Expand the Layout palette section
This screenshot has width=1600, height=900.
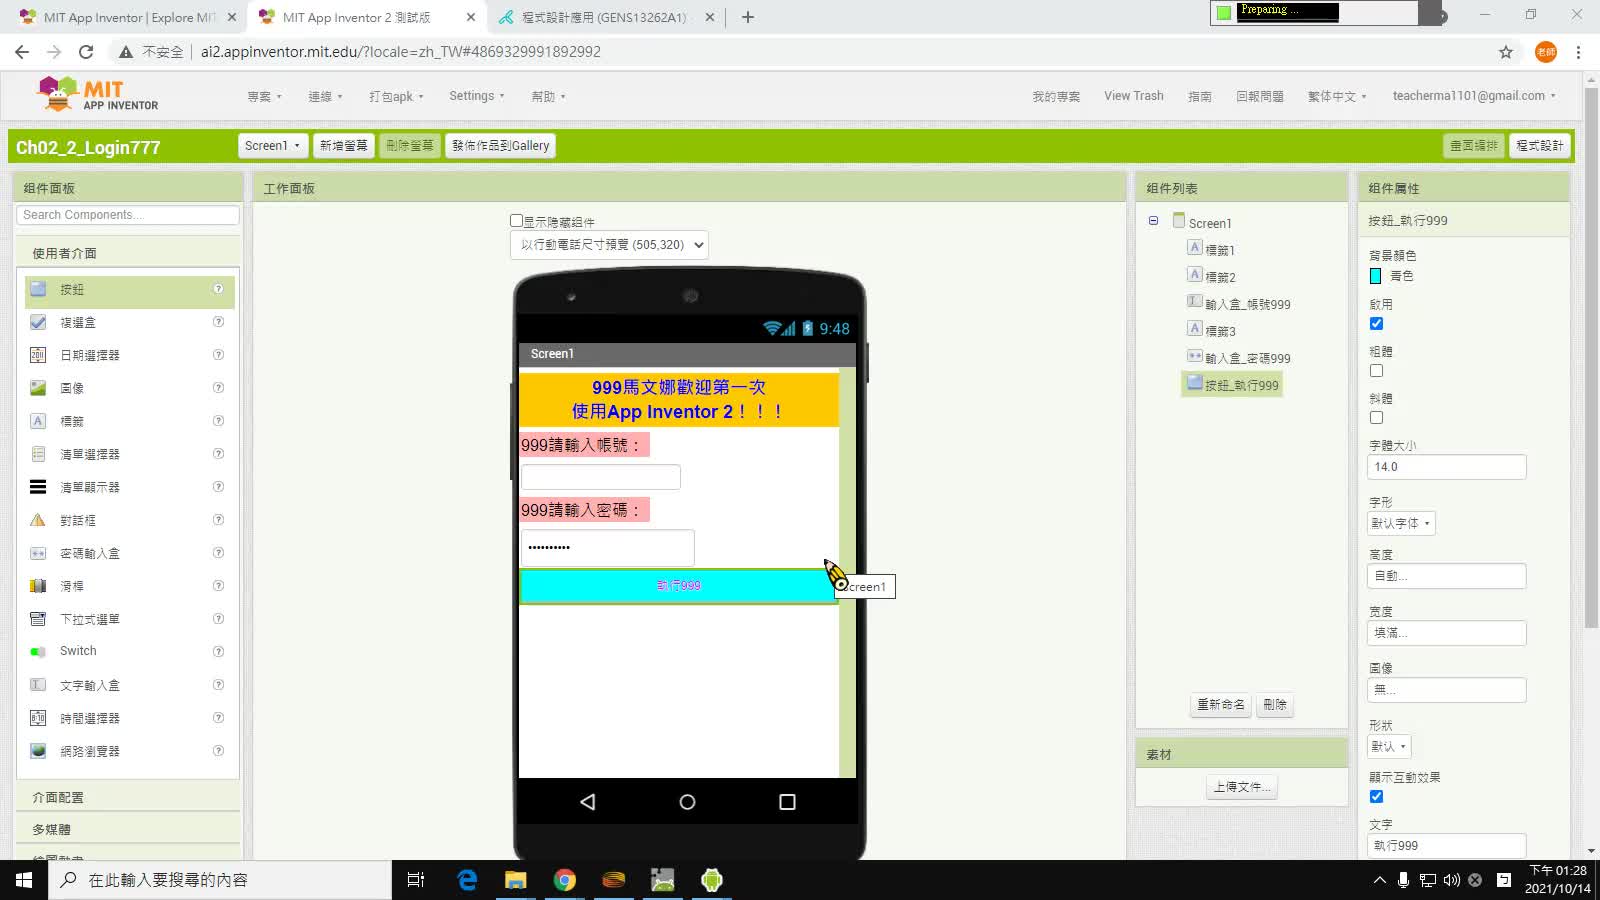tap(128, 797)
